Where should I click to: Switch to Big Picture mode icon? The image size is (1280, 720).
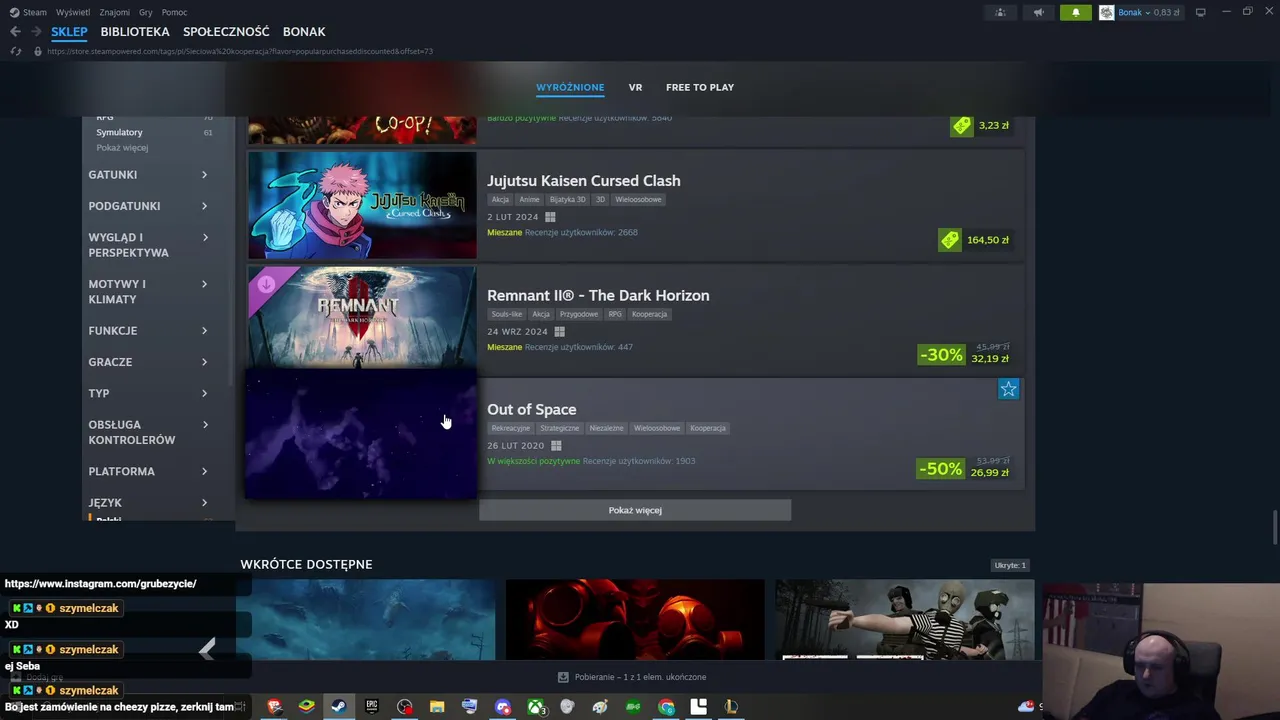tap(1201, 12)
